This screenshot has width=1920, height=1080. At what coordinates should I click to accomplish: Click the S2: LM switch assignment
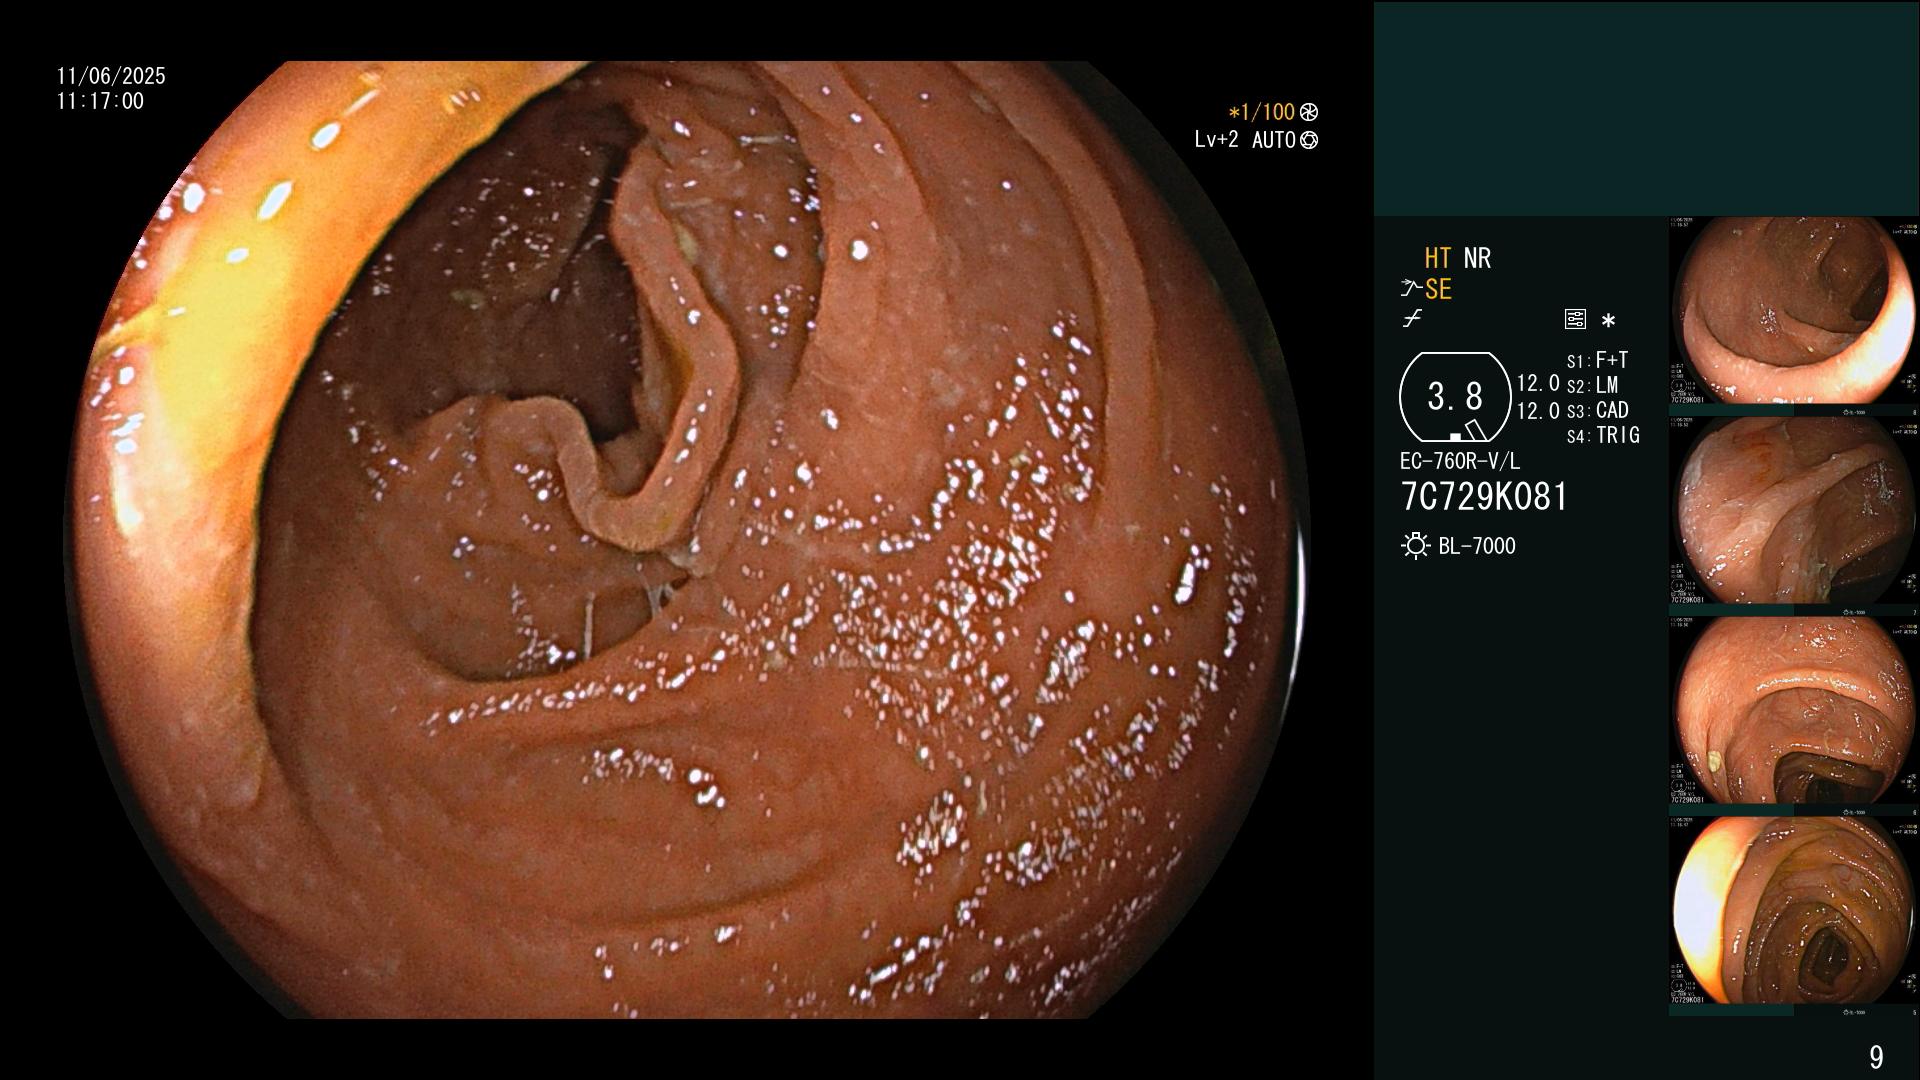(x=1592, y=385)
